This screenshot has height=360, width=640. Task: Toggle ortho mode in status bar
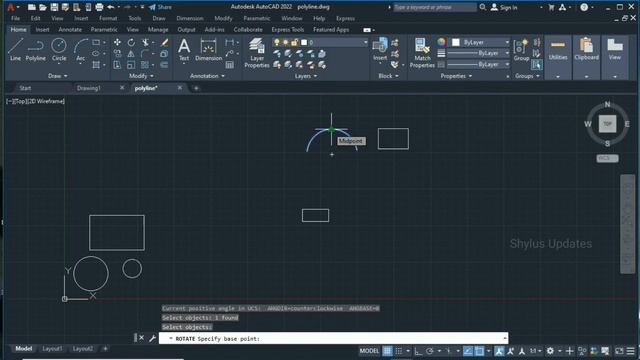tap(418, 351)
